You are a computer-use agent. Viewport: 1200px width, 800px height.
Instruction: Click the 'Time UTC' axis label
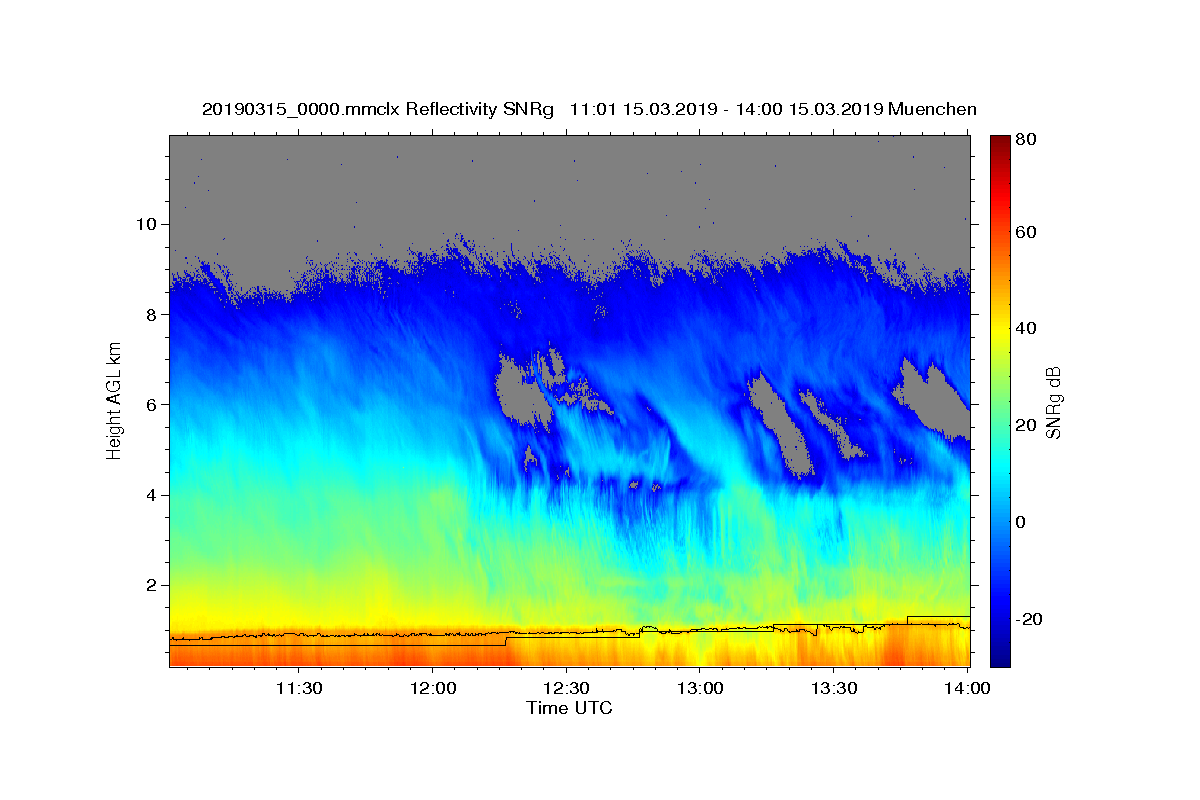[x=569, y=708]
